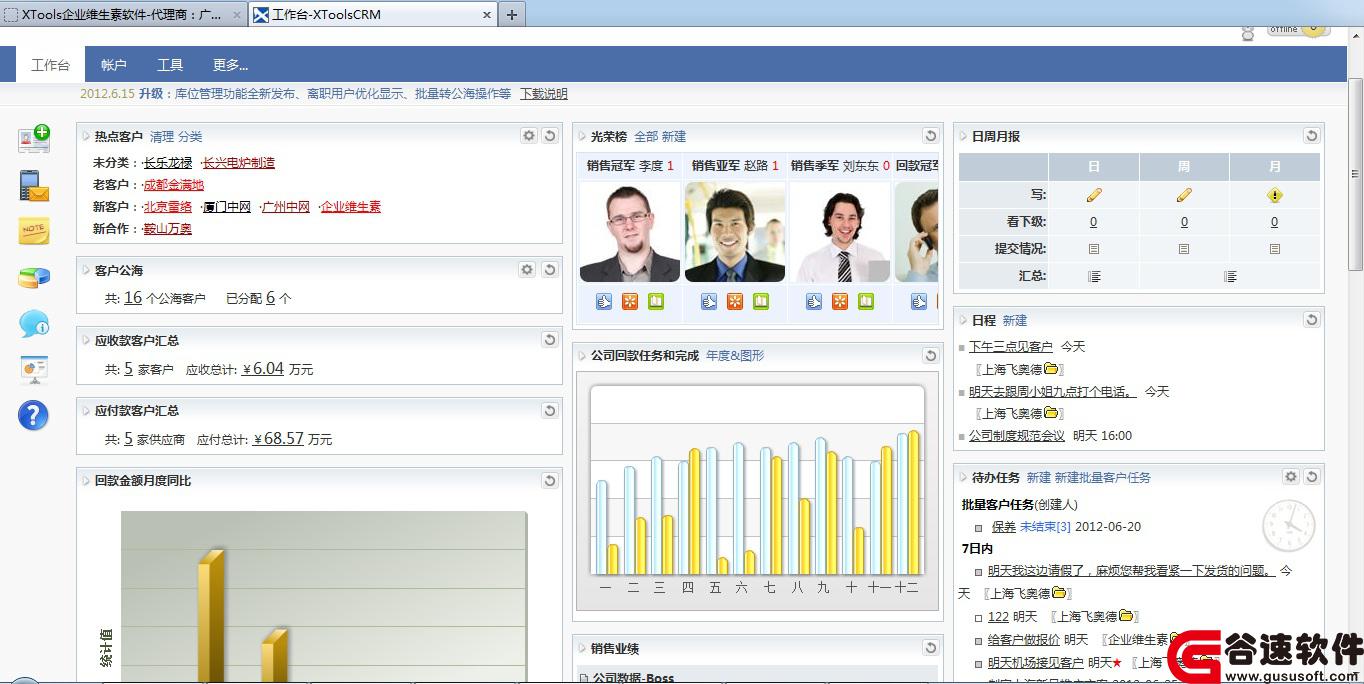Viewport: 1364px width, 684px height.
Task: Refresh the 回款金额月度同比 panel
Action: click(549, 480)
